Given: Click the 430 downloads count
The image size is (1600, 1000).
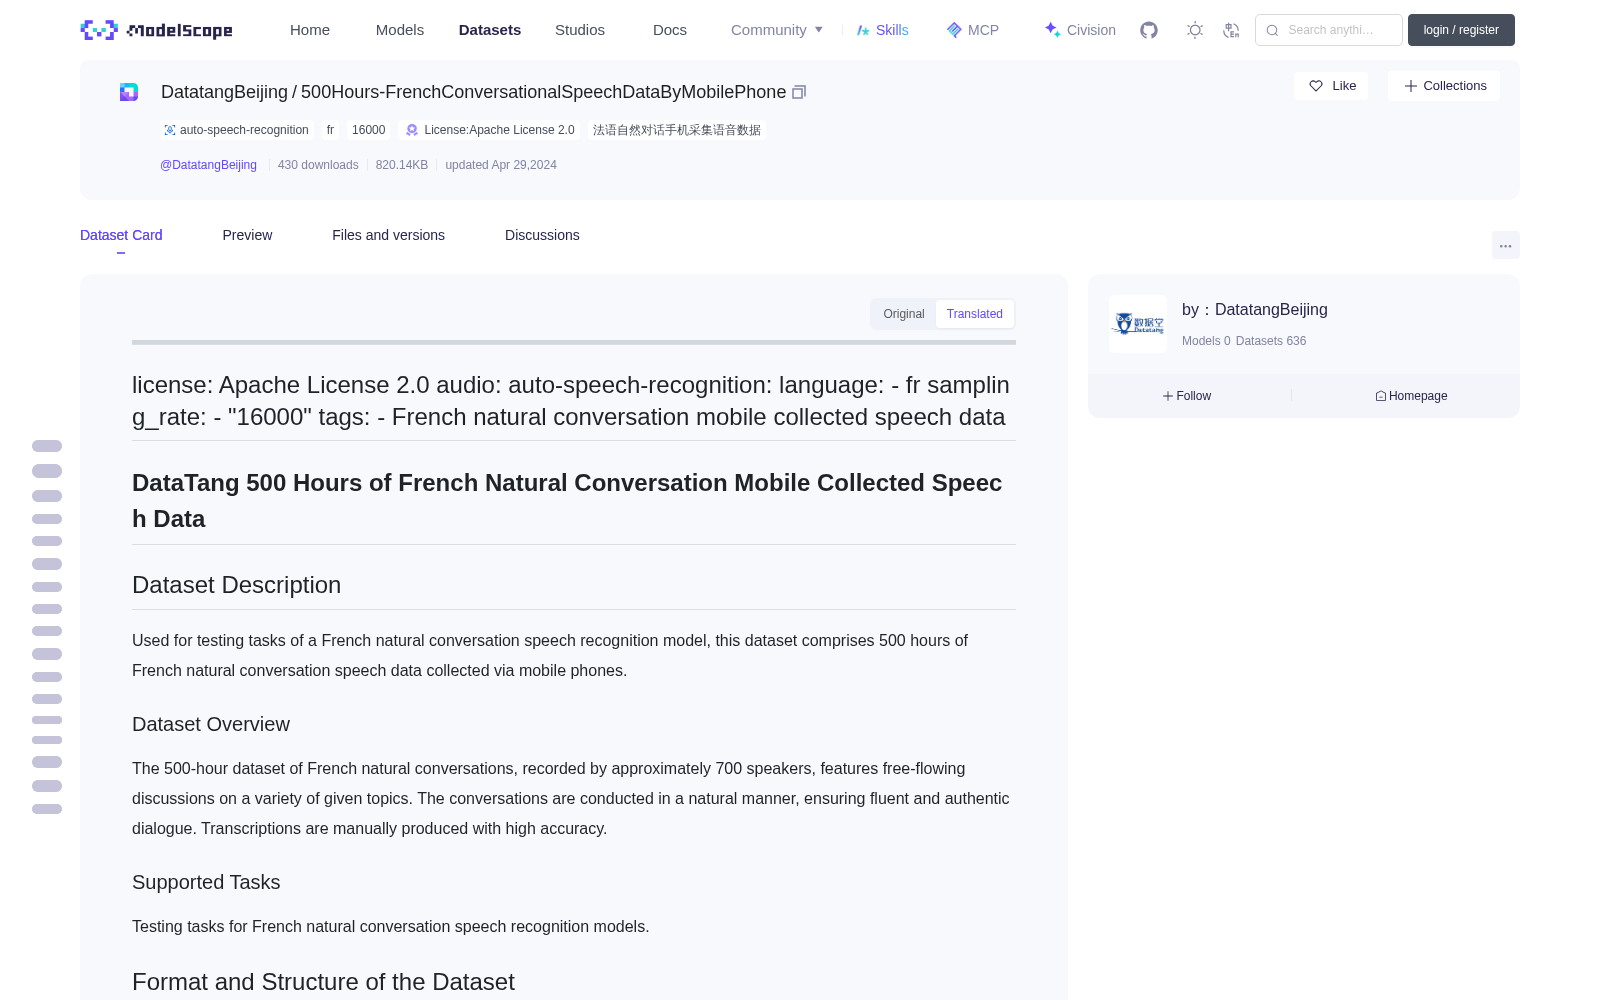Looking at the screenshot, I should 318,165.
